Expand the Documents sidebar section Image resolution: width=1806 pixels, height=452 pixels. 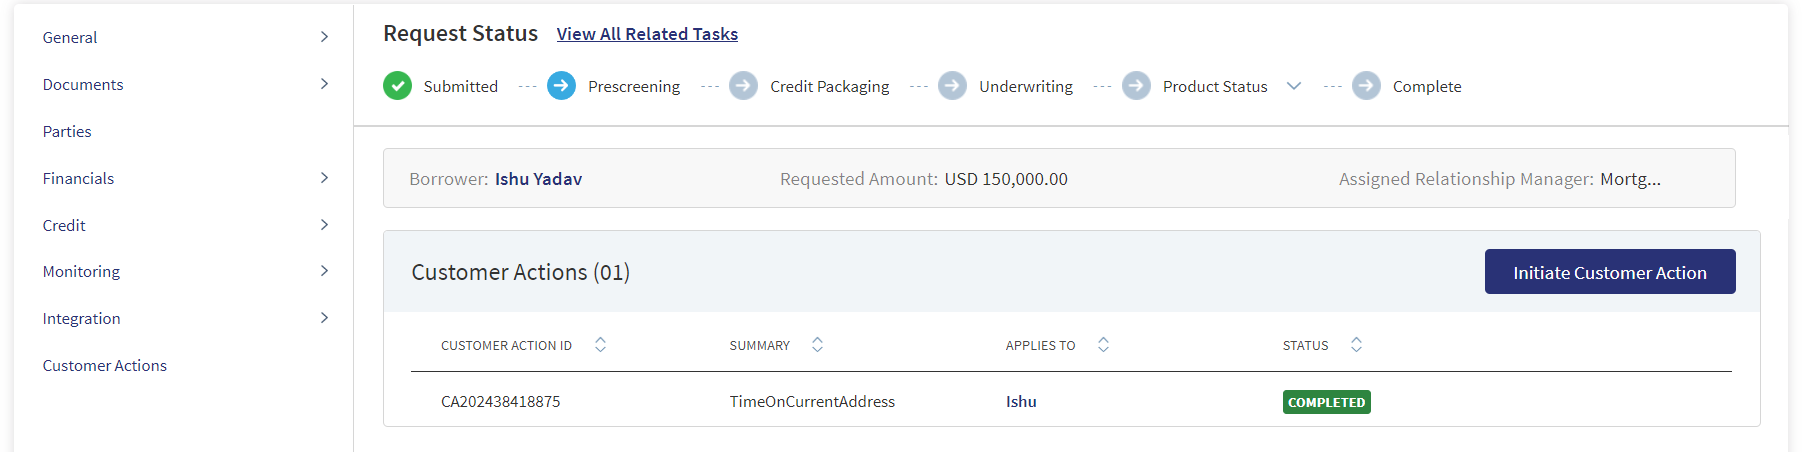tap(324, 84)
